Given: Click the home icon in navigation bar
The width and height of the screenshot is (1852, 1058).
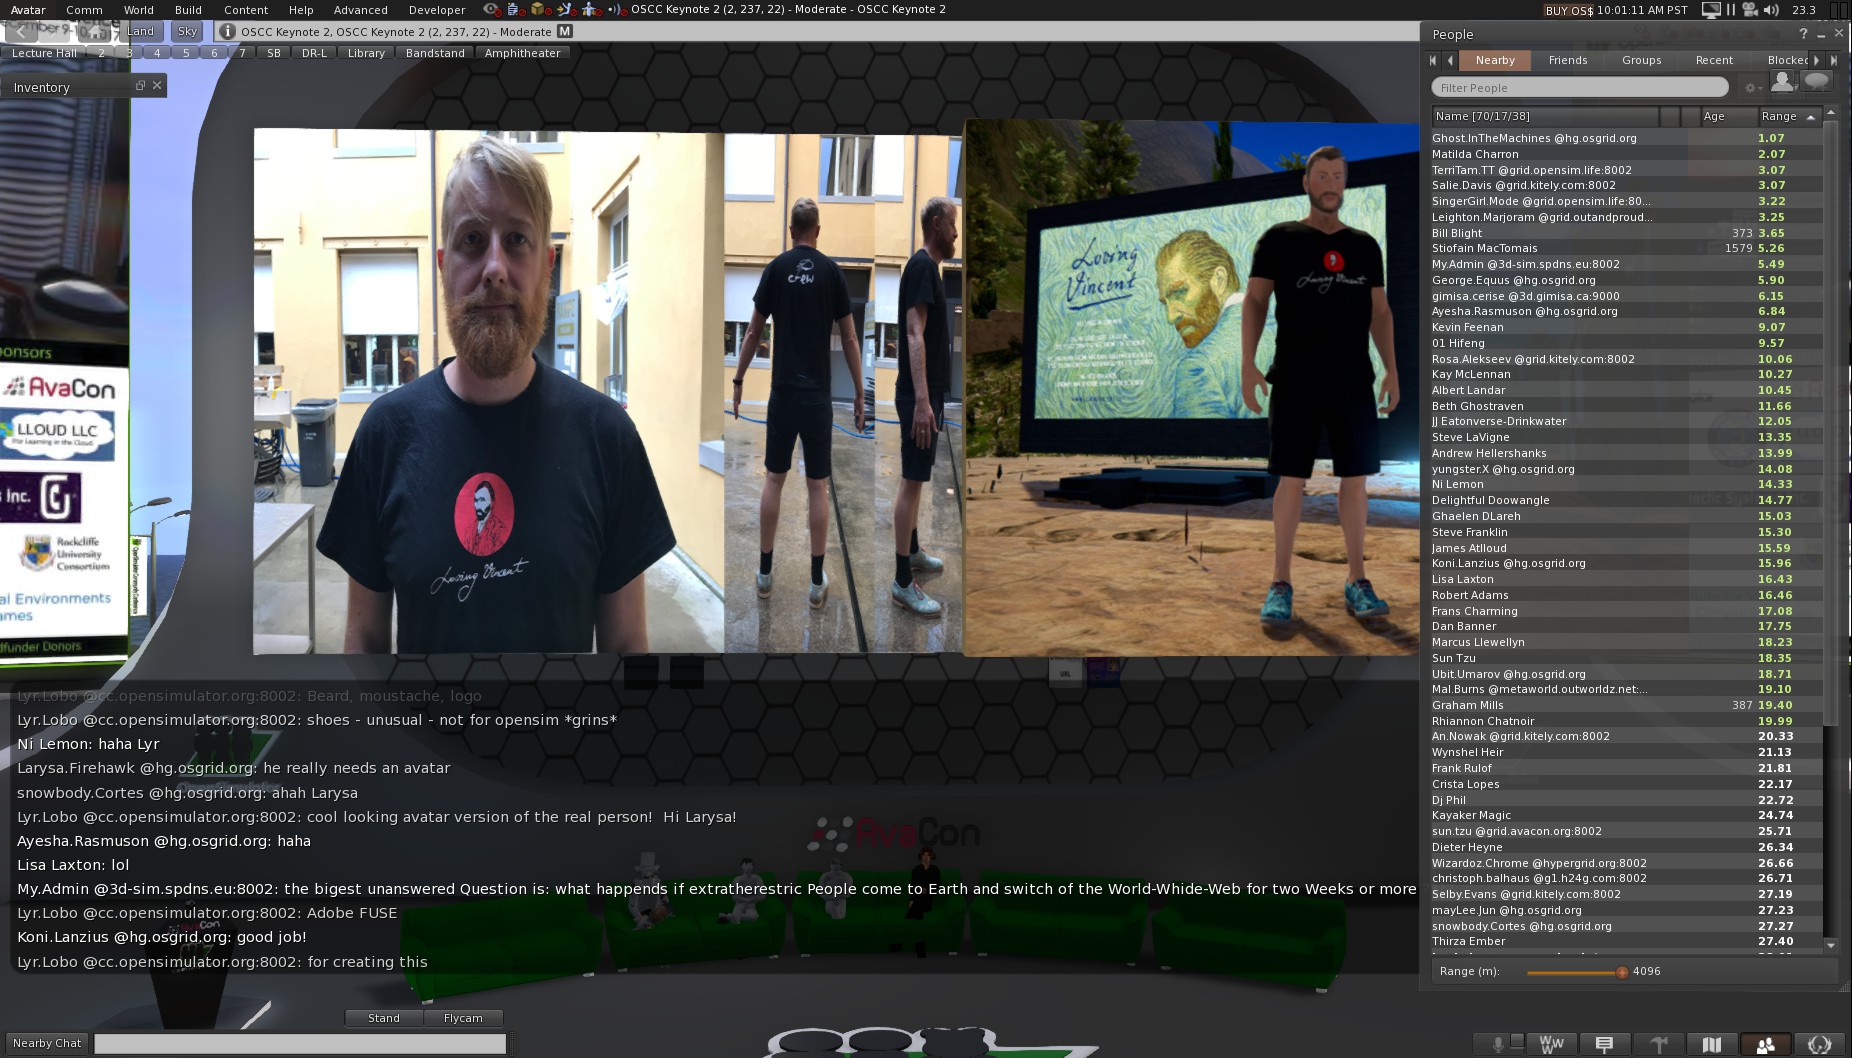Looking at the screenshot, I should point(96,31).
